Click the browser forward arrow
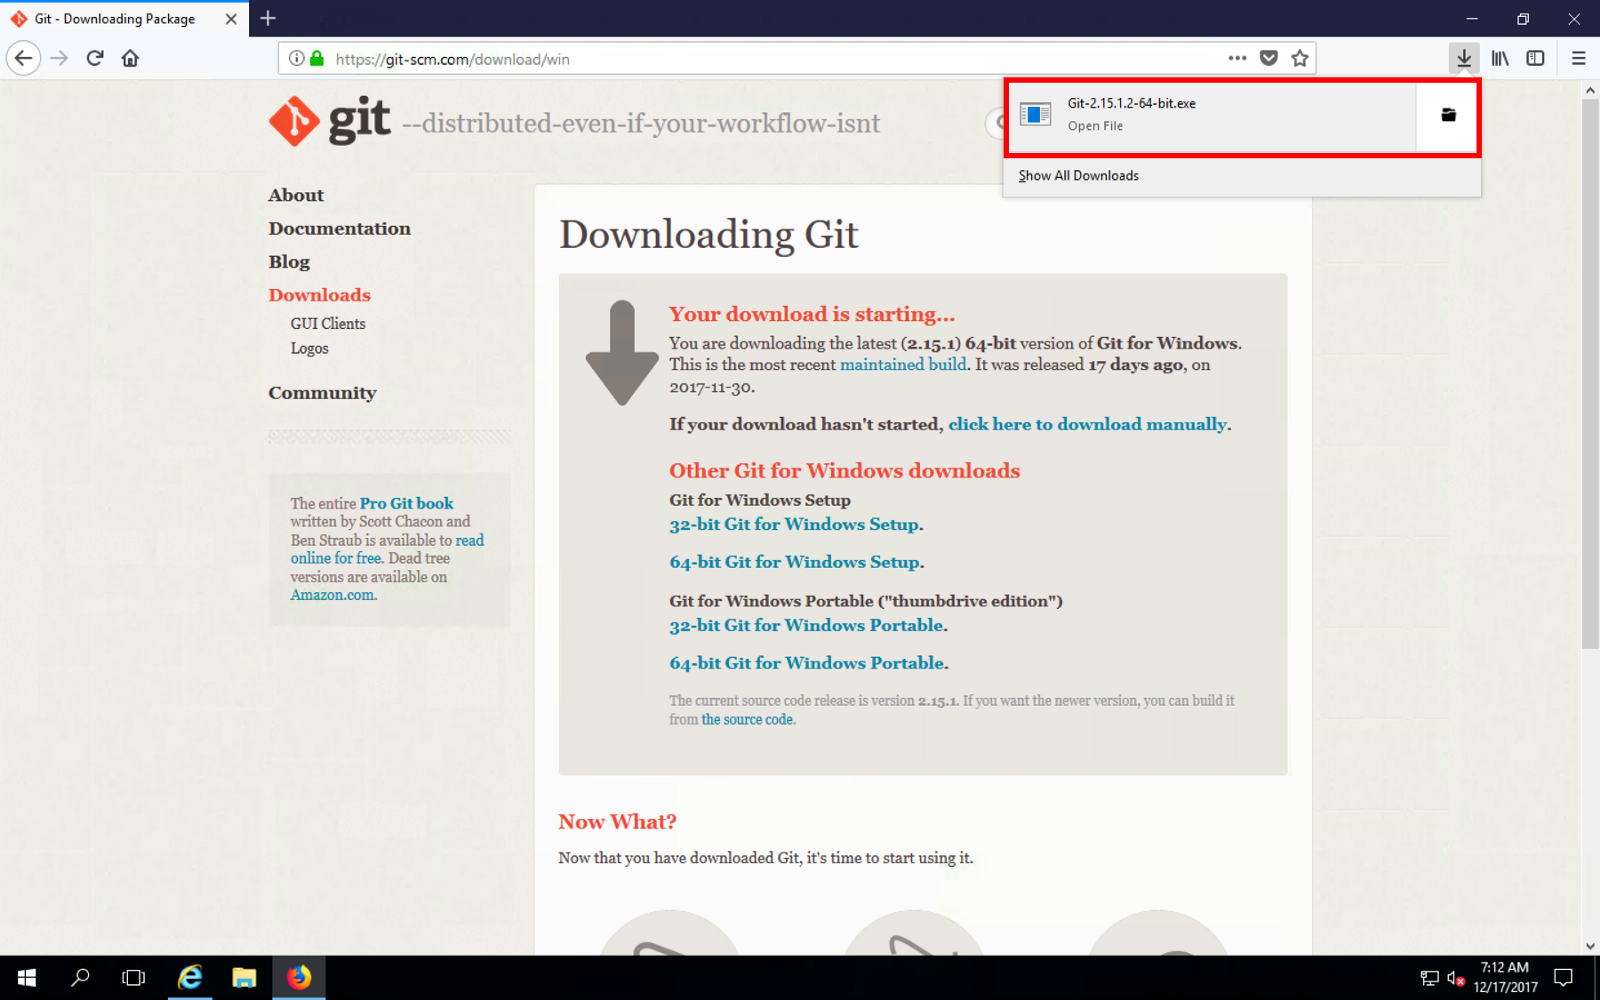1600x1000 pixels. tap(59, 58)
